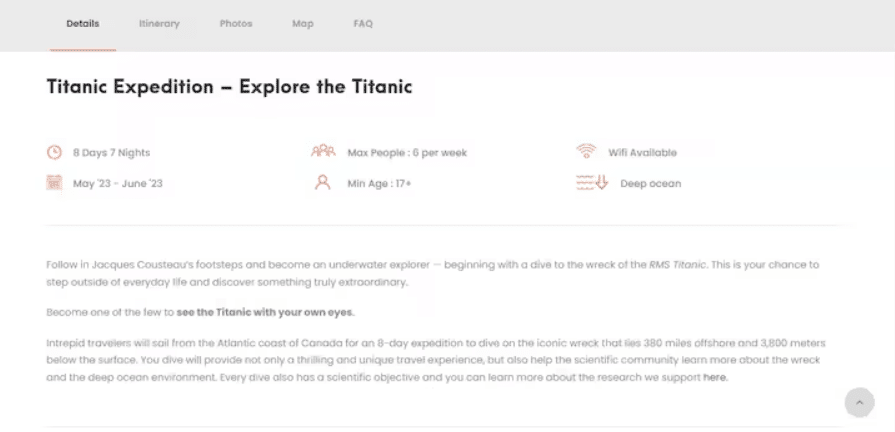Open the FAQ tab
This screenshot has height=432, width=895.
click(x=363, y=23)
